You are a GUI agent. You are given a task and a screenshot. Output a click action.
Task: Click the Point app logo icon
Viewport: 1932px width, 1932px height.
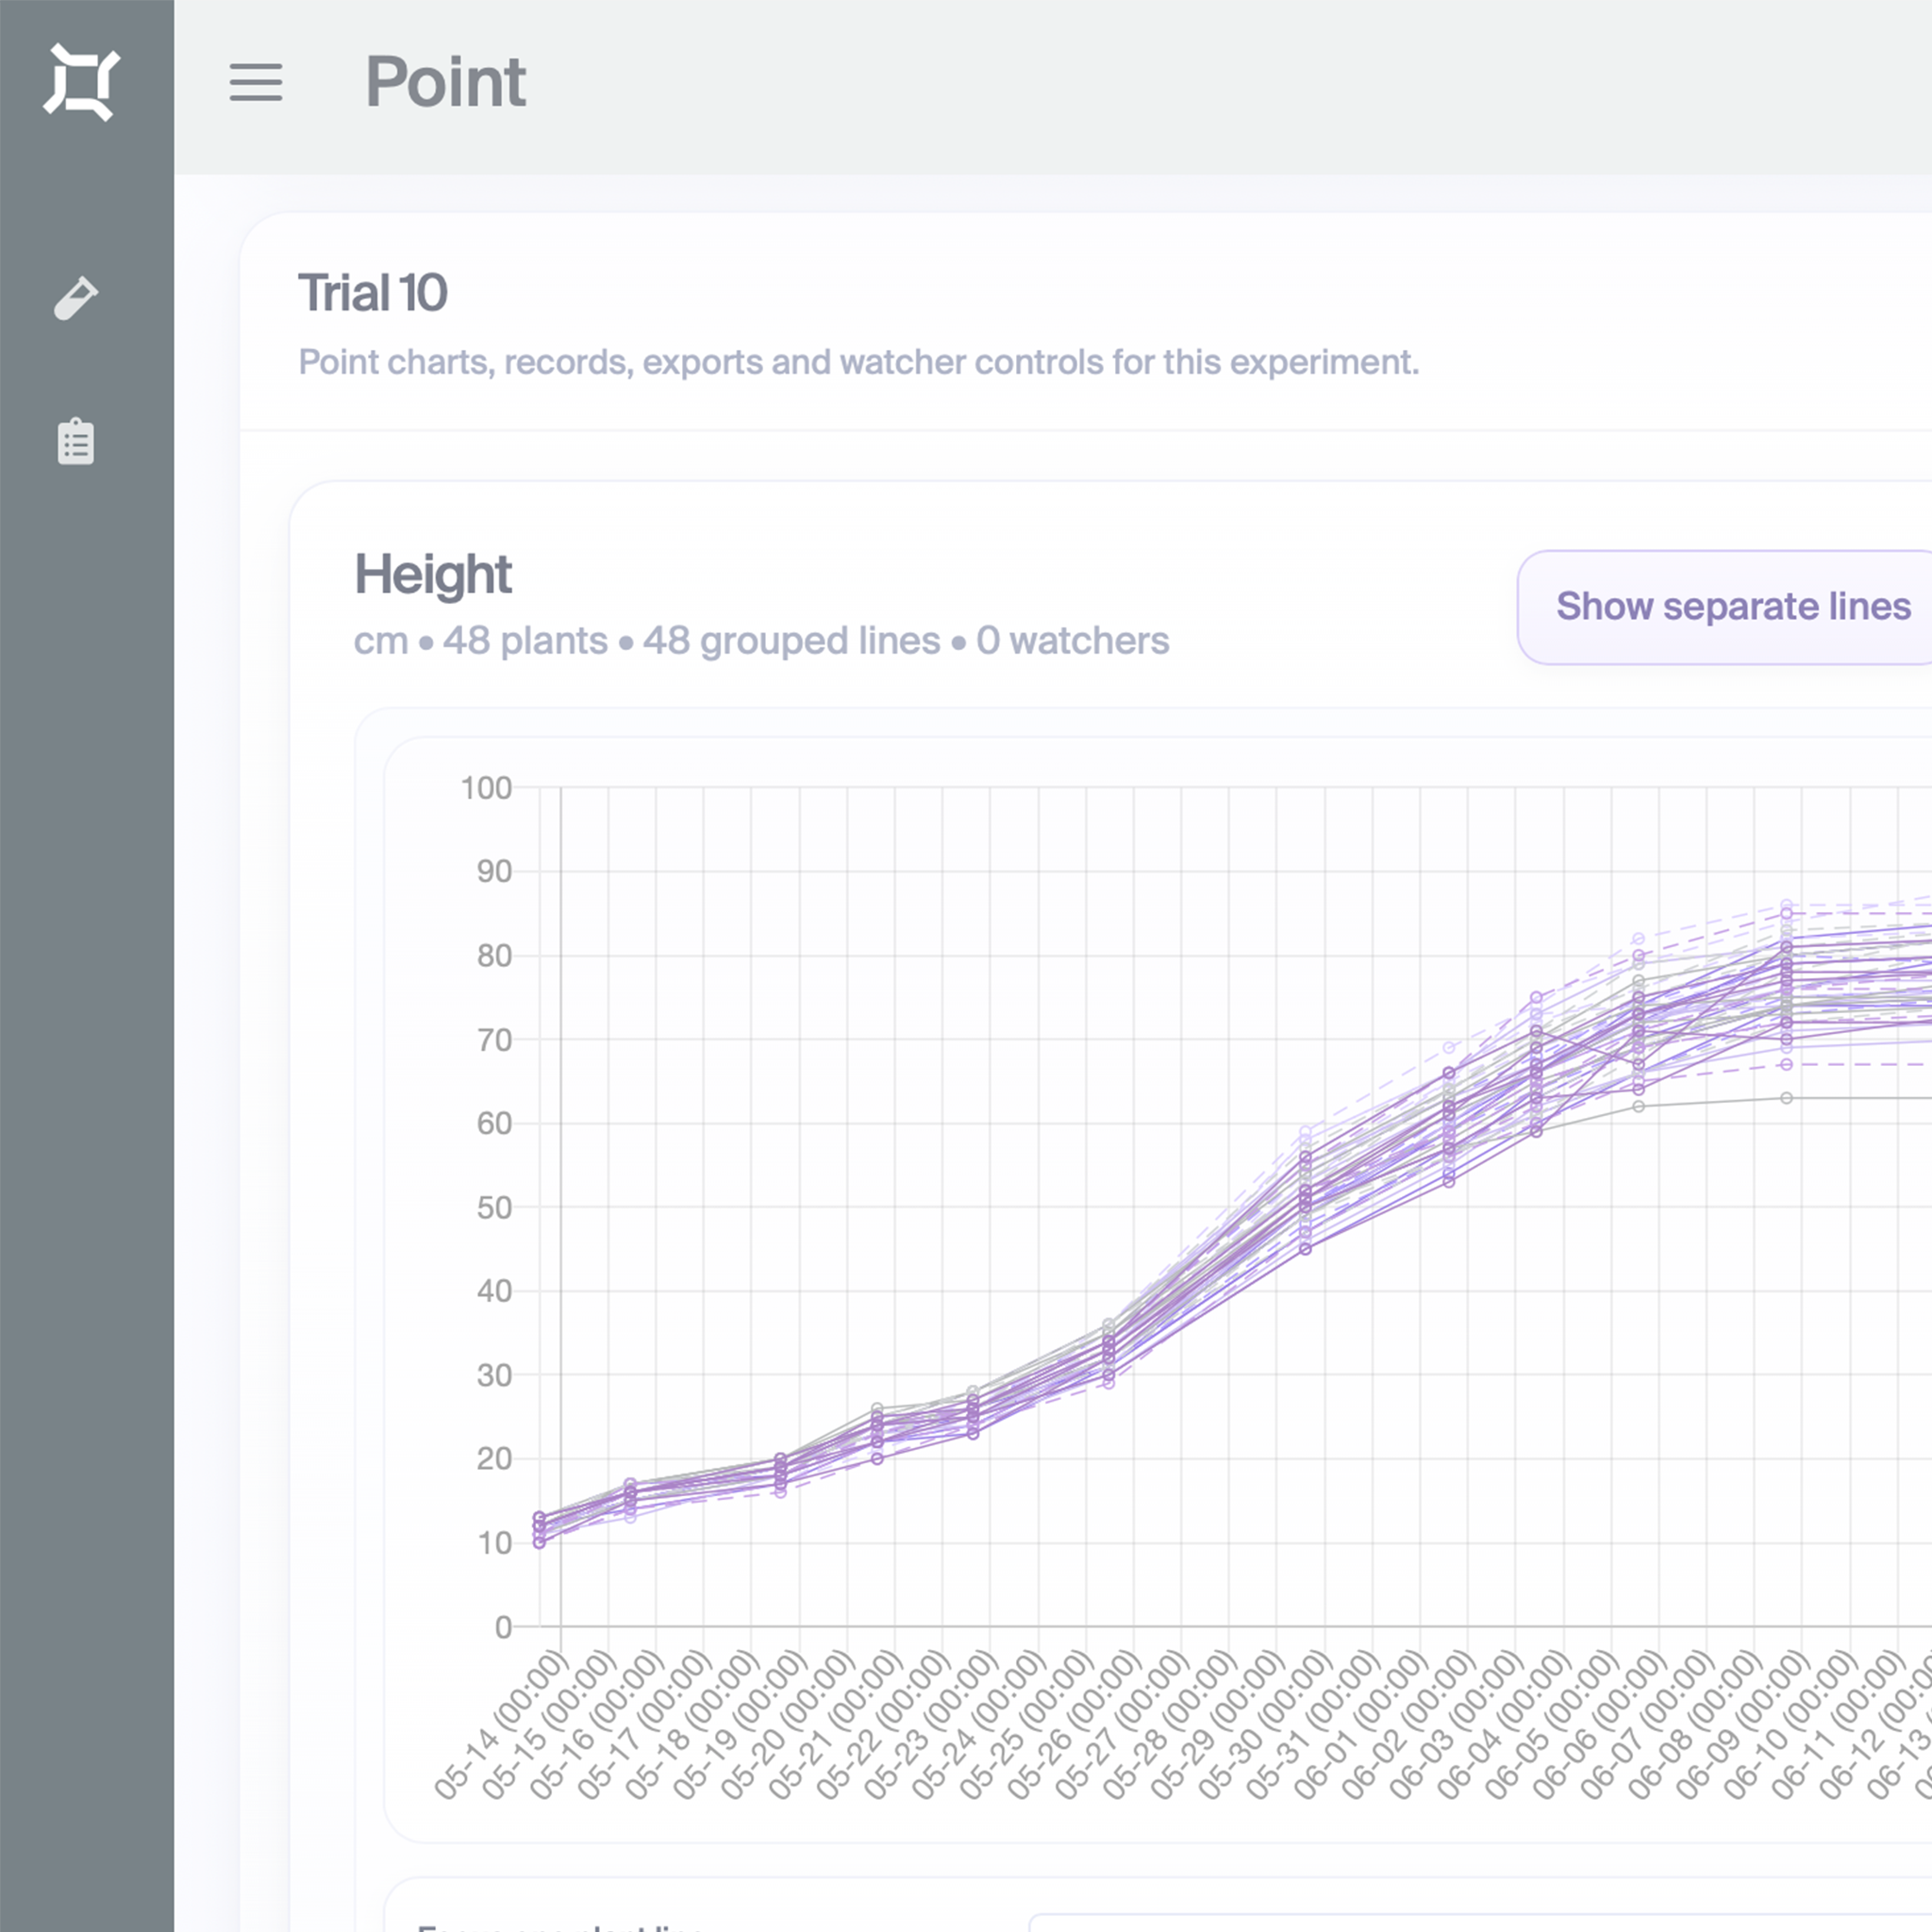click(x=82, y=82)
